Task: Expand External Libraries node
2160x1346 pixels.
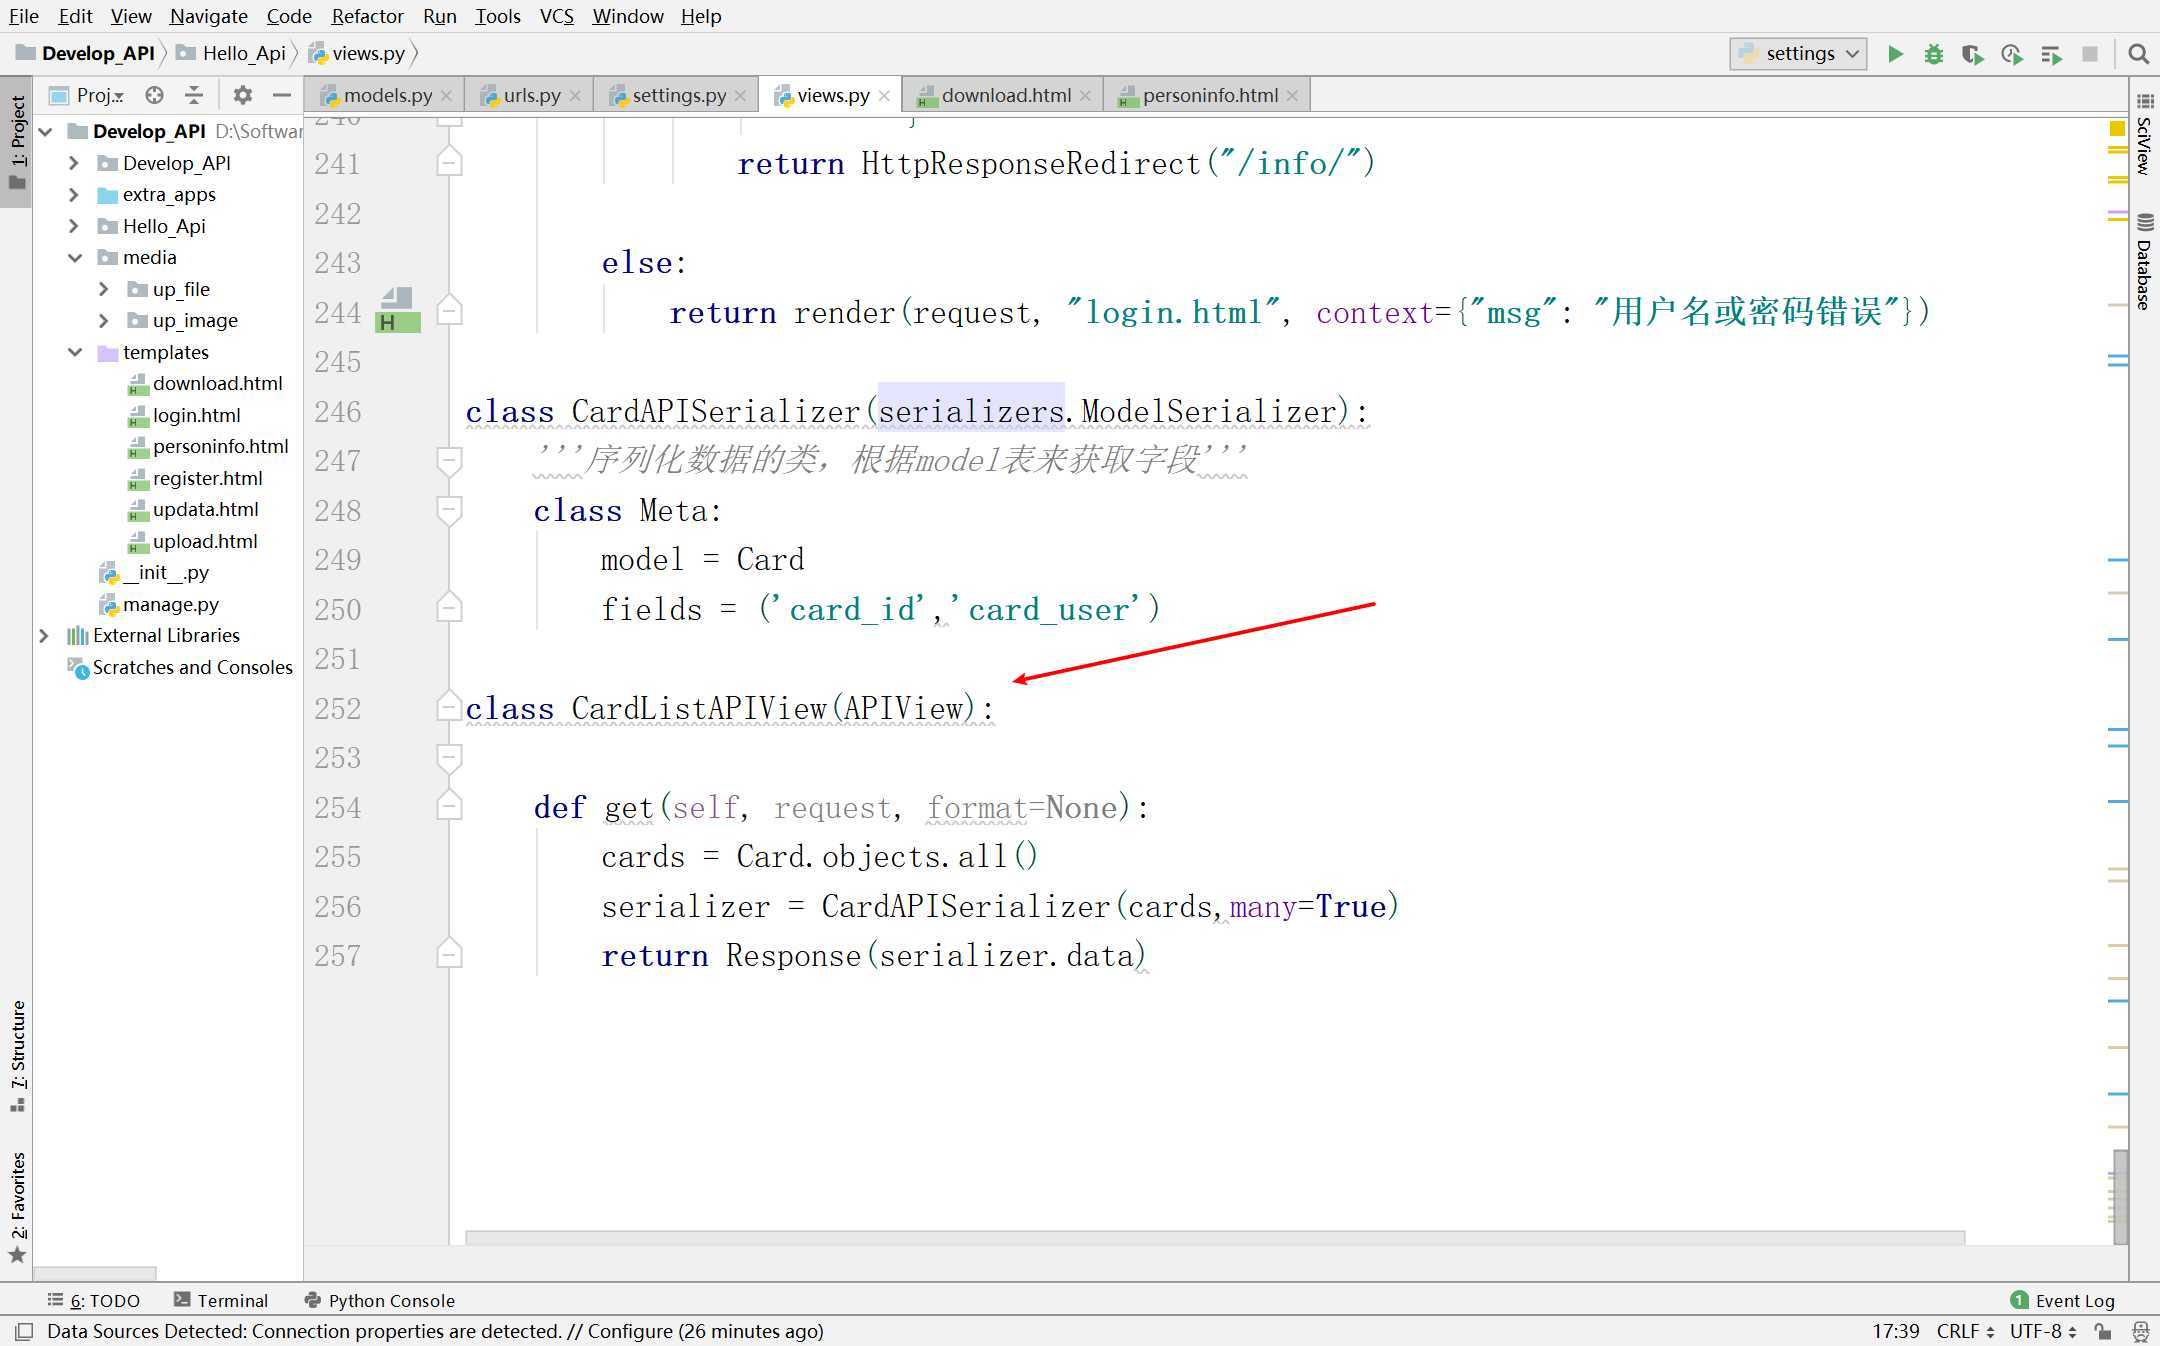Action: [x=44, y=635]
